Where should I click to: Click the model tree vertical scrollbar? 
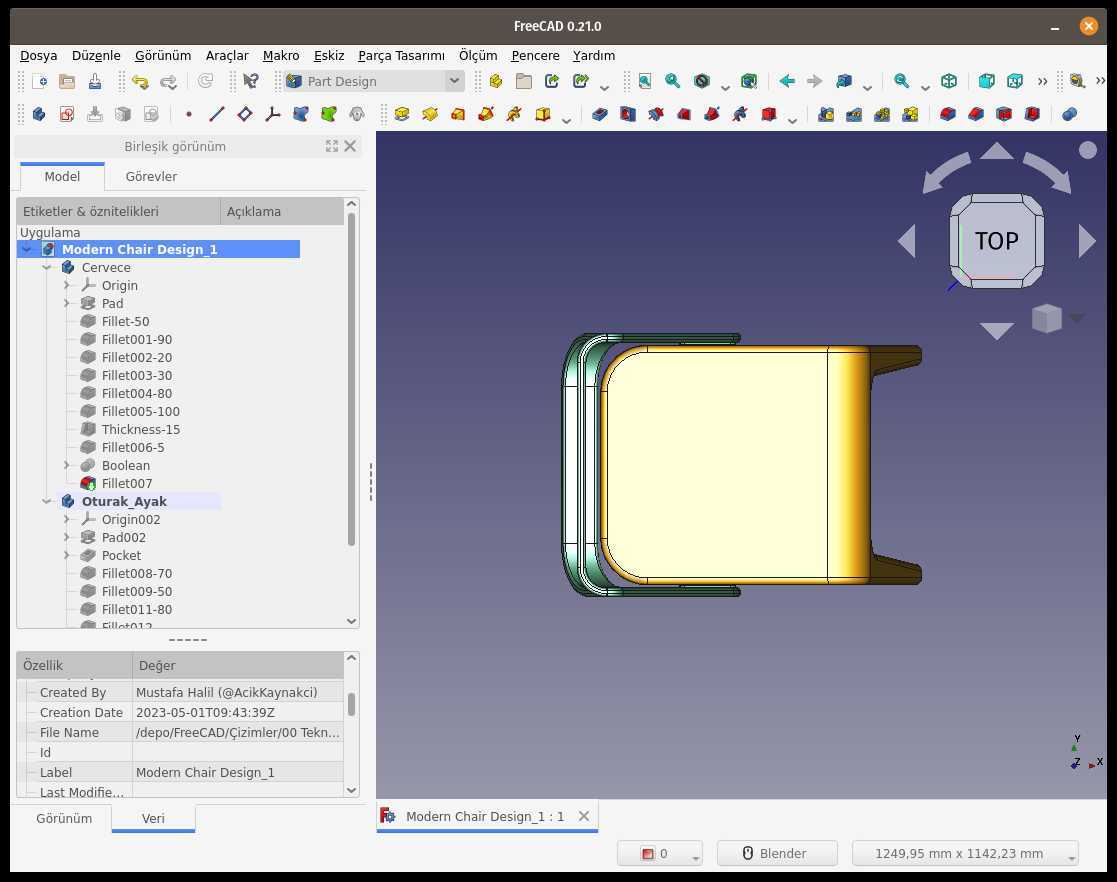coord(351,378)
